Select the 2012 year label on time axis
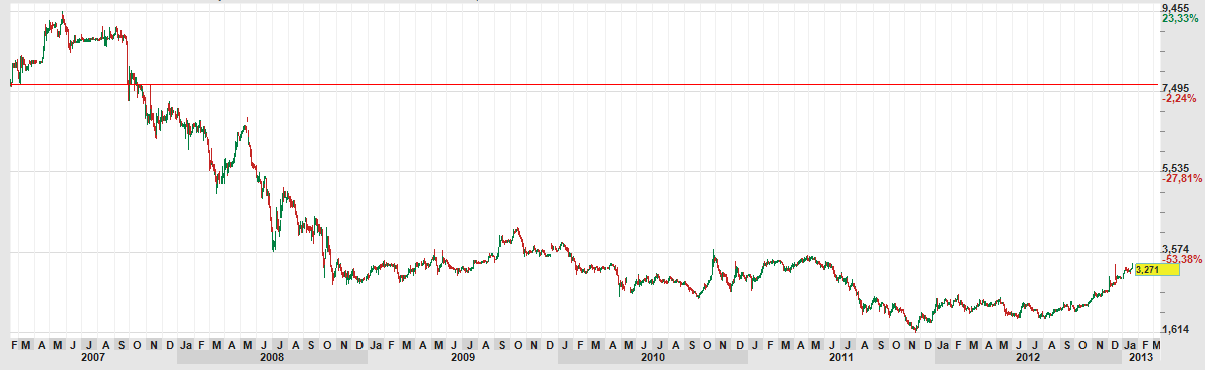 click(x=1028, y=357)
